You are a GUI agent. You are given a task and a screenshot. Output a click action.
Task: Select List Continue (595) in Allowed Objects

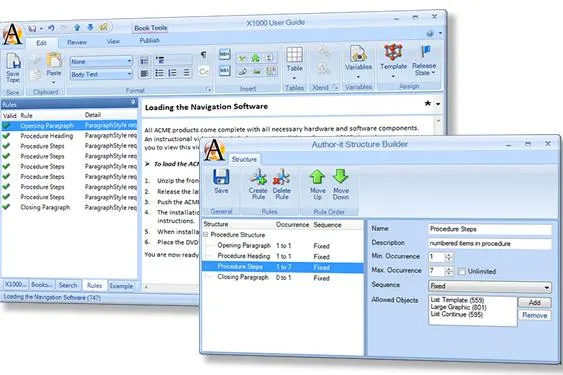click(x=456, y=314)
